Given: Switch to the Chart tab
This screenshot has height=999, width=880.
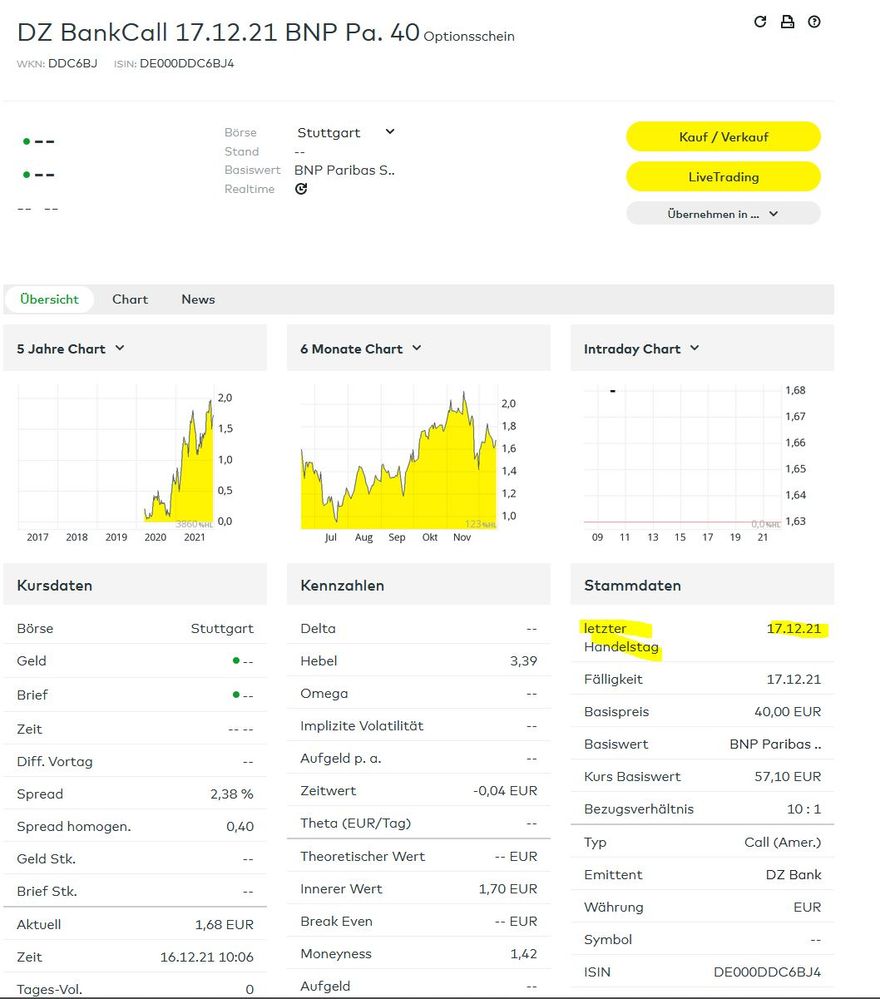Looking at the screenshot, I should [x=130, y=299].
